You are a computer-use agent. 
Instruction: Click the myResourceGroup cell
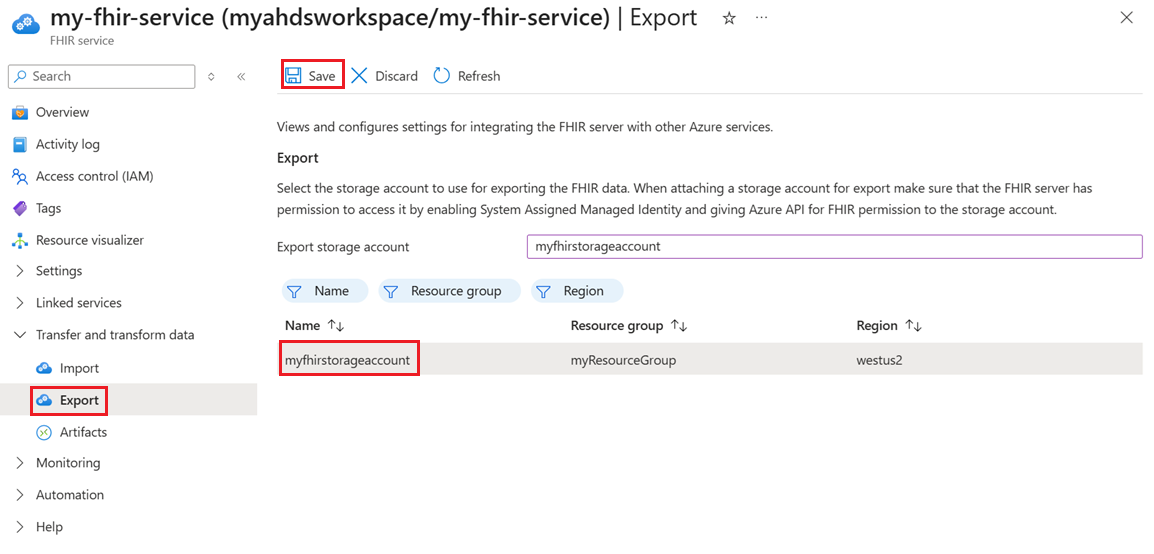coord(623,361)
